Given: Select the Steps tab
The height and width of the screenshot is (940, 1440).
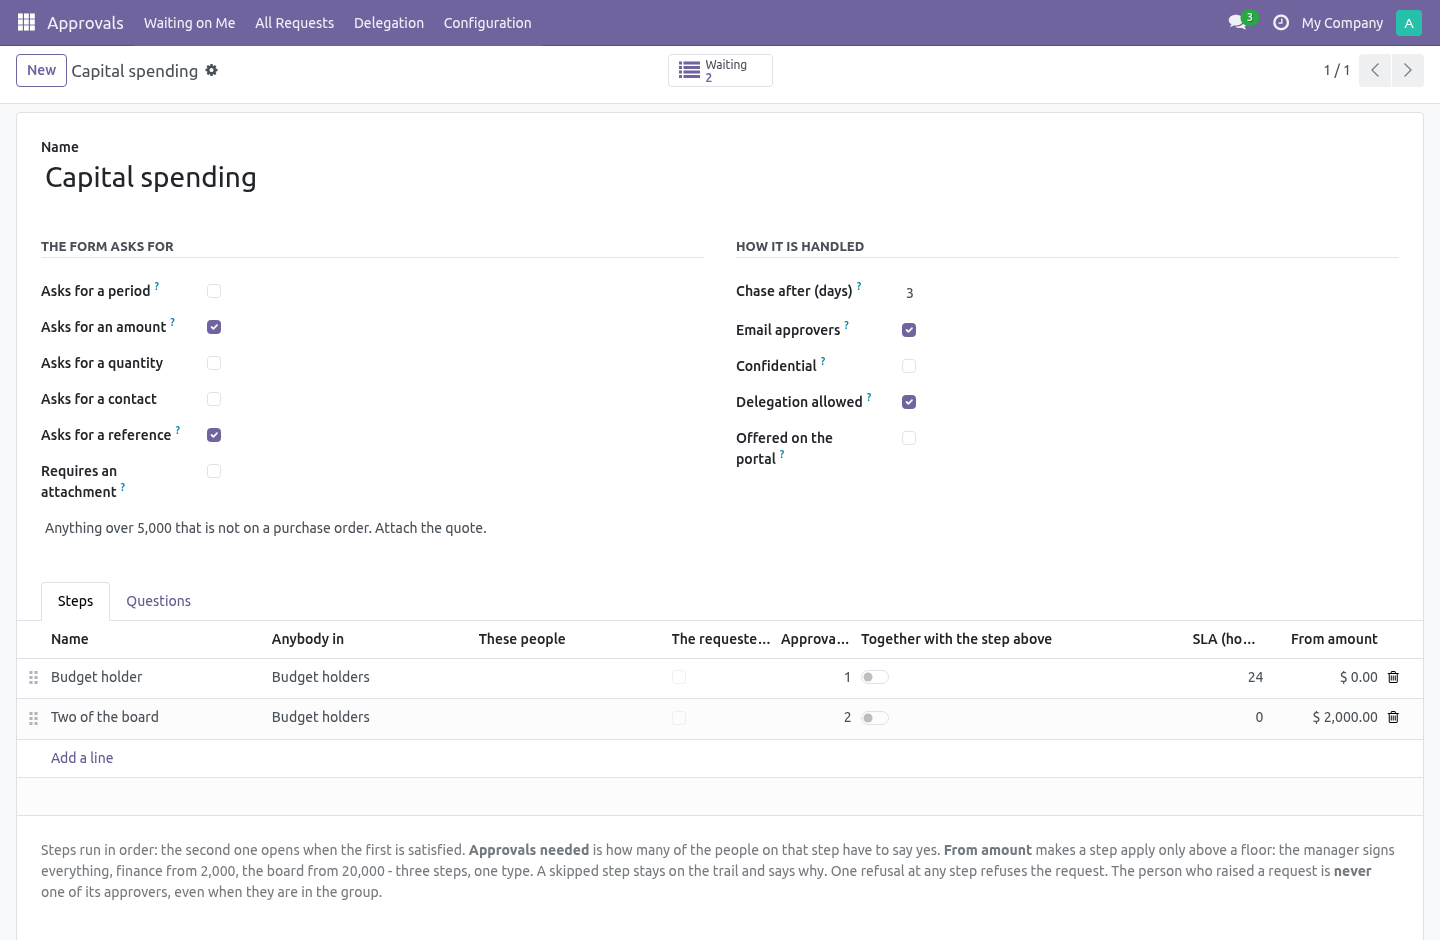Looking at the screenshot, I should (75, 601).
